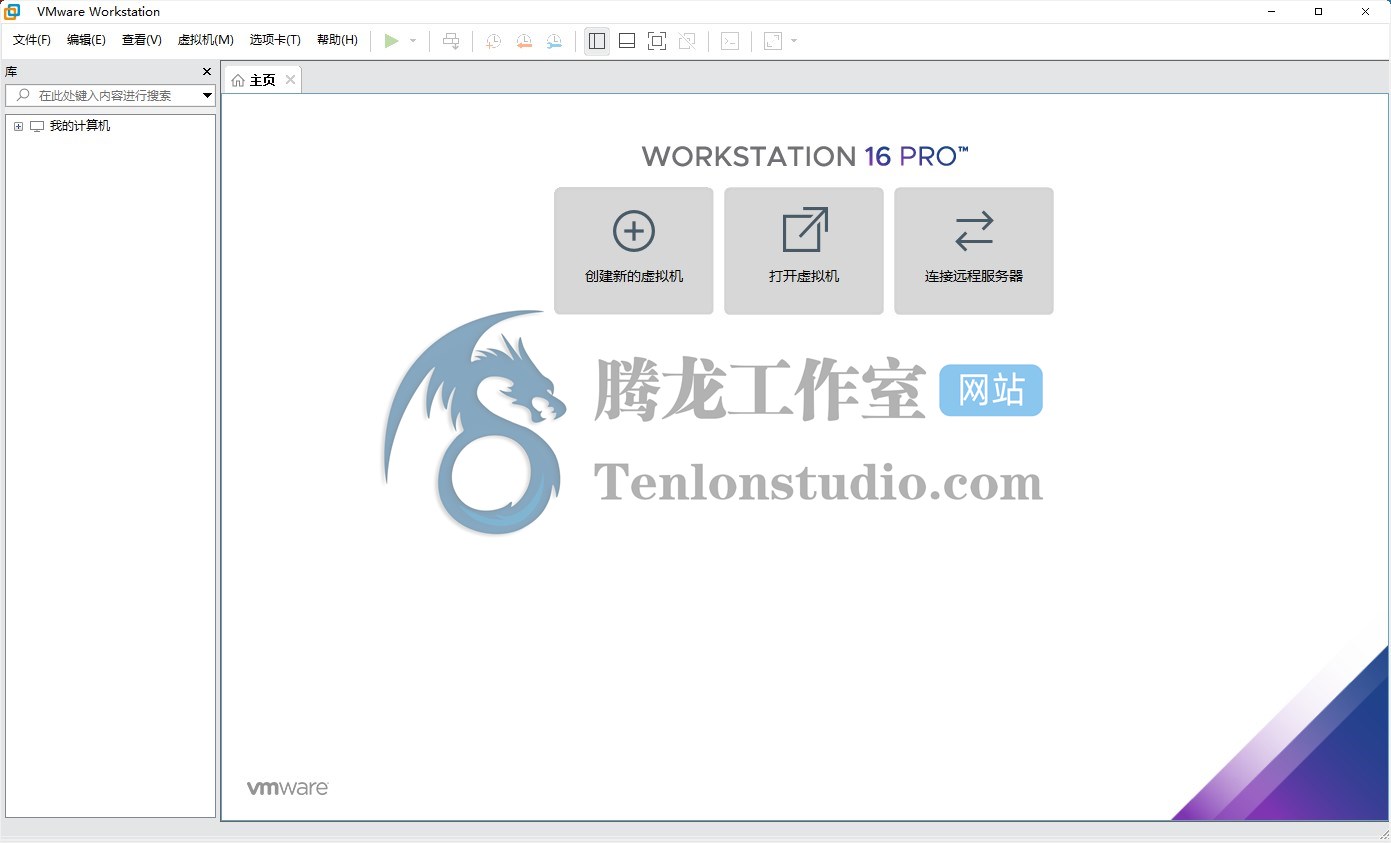
Task: Click the home icon on the 主页 tab
Action: point(238,80)
